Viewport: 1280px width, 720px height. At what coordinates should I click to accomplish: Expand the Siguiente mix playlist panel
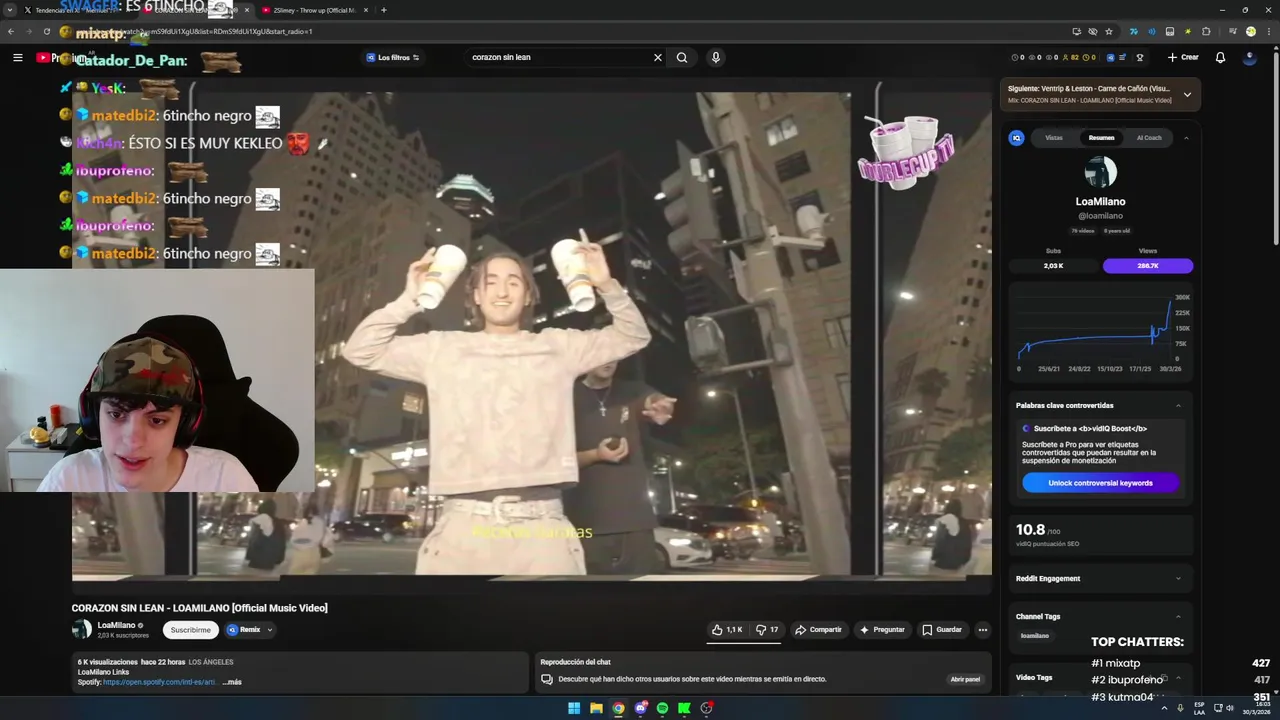[x=1187, y=95]
